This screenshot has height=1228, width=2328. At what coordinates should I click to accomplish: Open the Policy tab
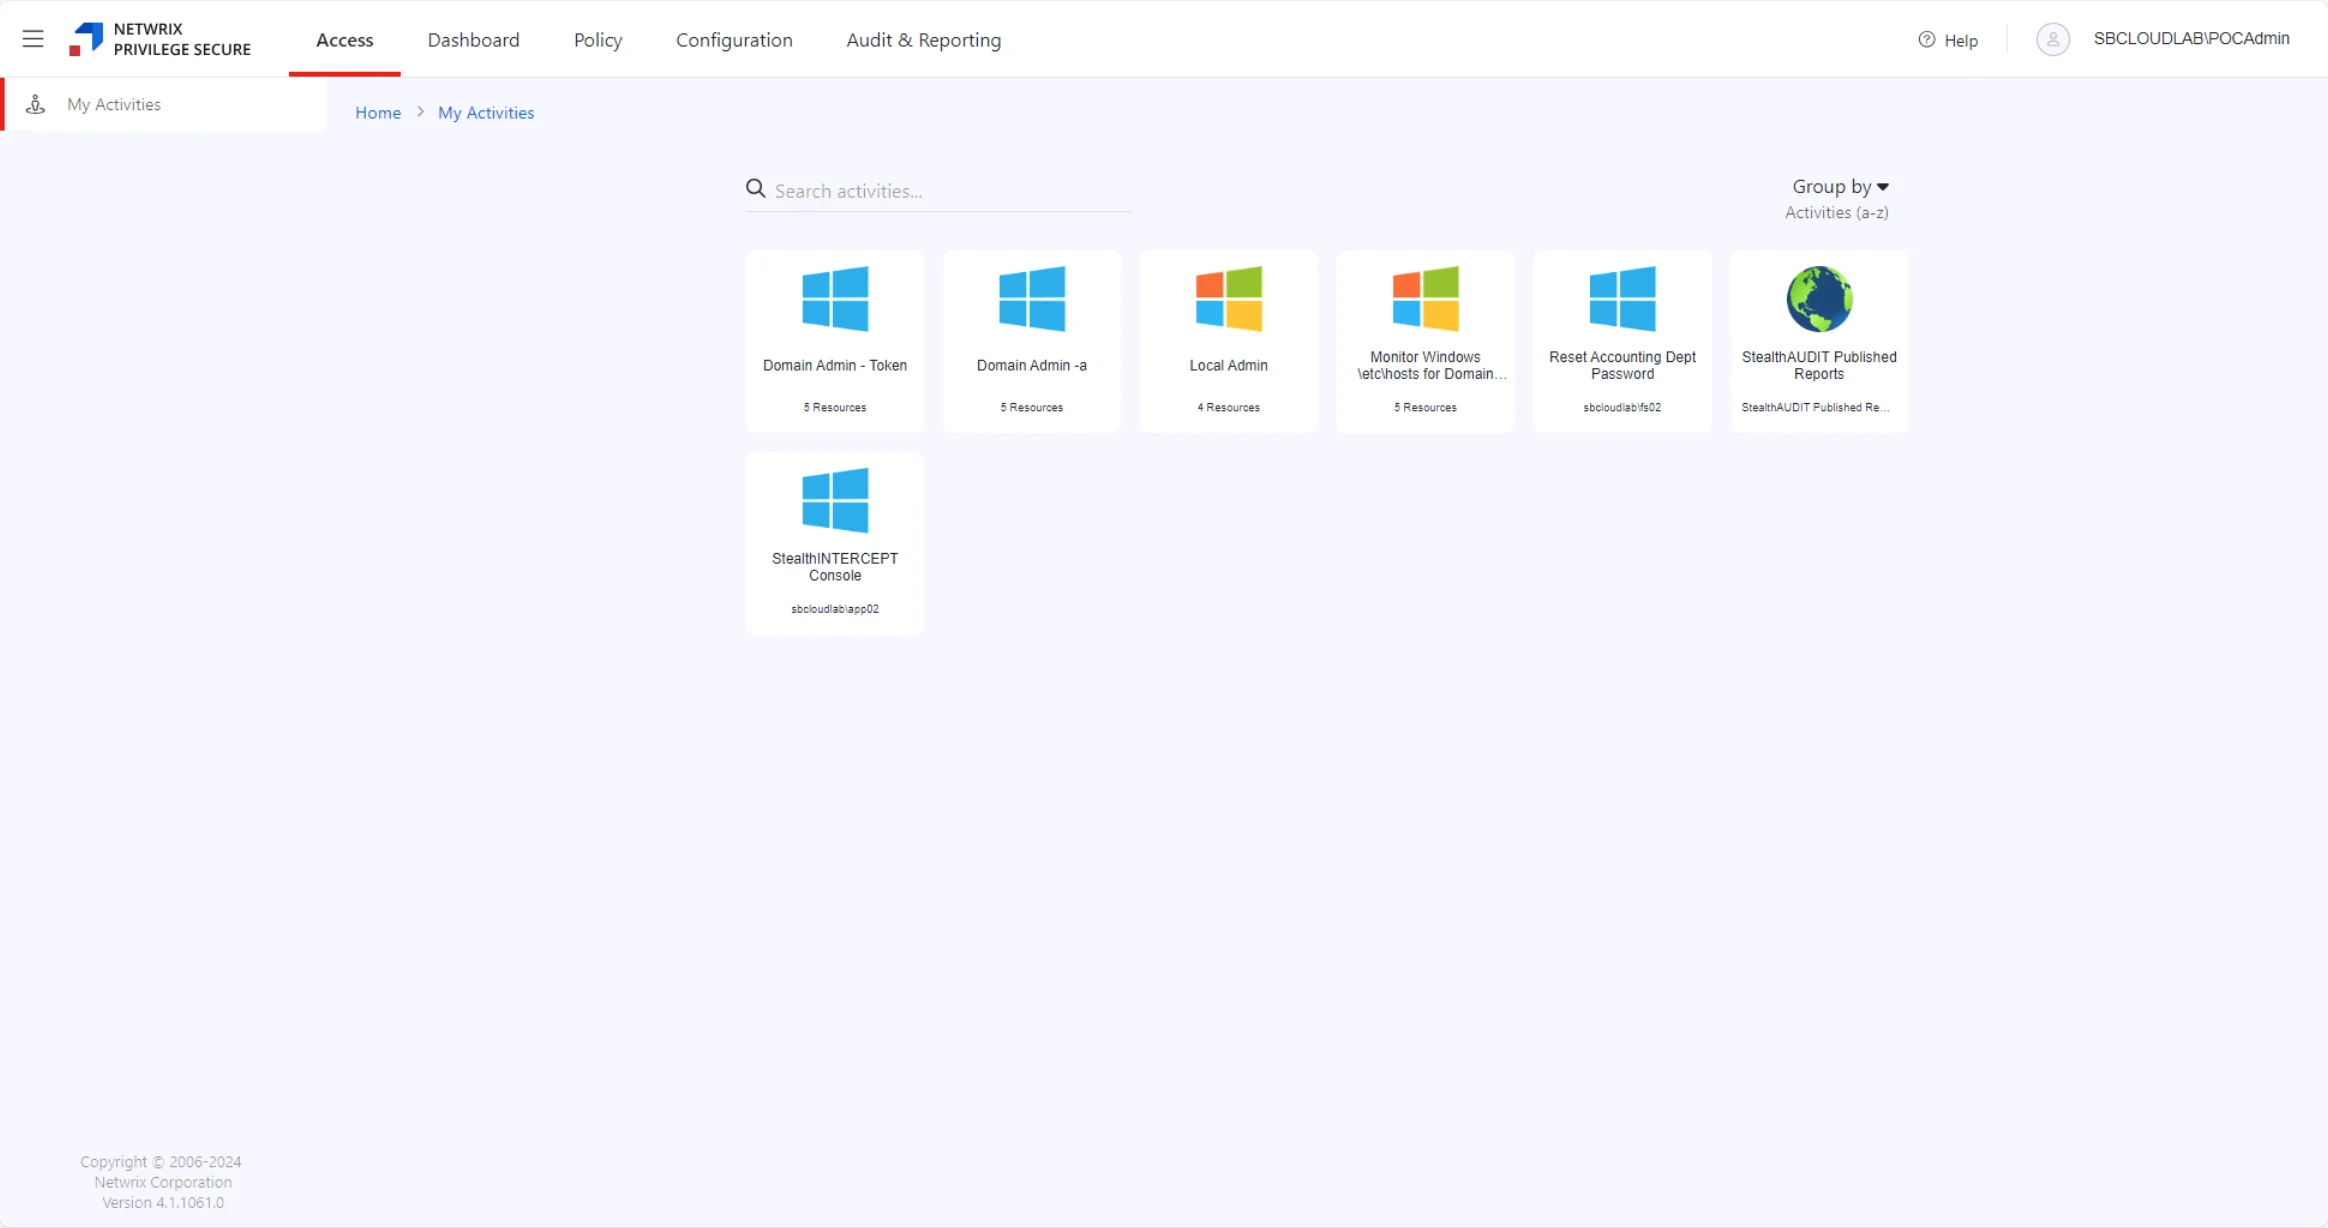coord(598,40)
